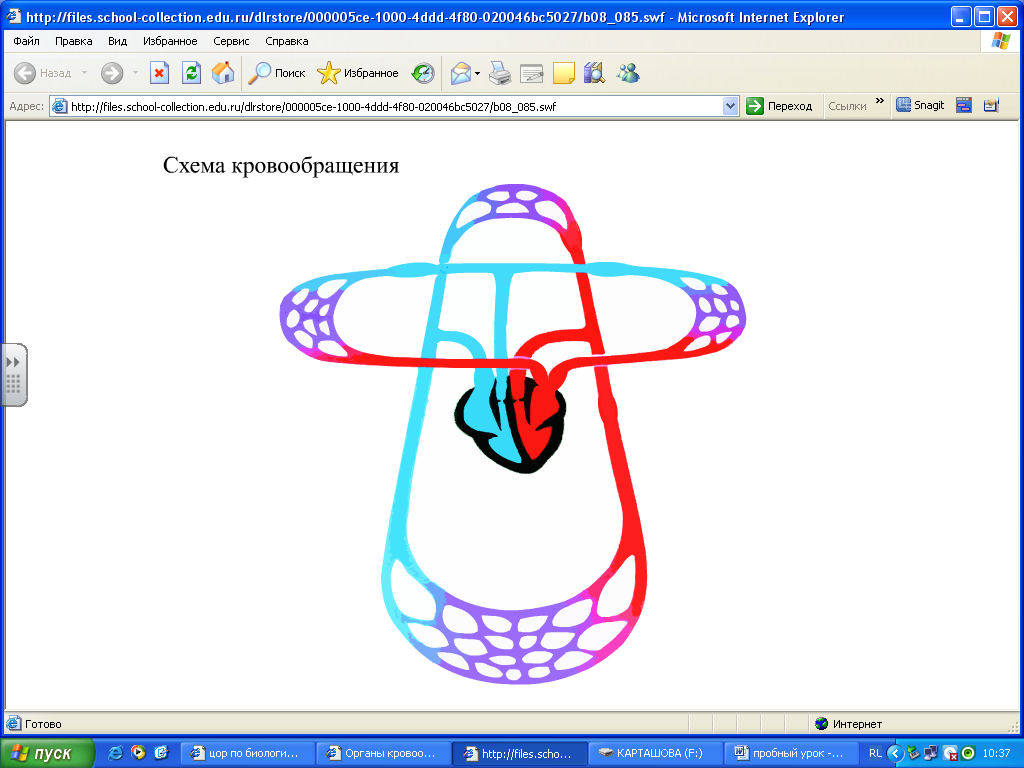Click the Схема кровообращения heading
The image size is (1024, 768).
[x=281, y=166]
